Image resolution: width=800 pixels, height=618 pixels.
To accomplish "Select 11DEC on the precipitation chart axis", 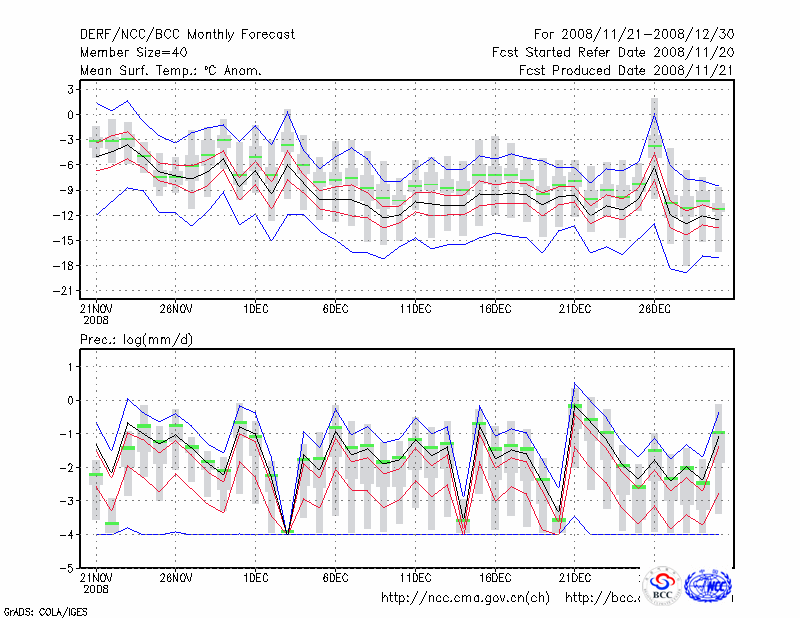I will [415, 578].
